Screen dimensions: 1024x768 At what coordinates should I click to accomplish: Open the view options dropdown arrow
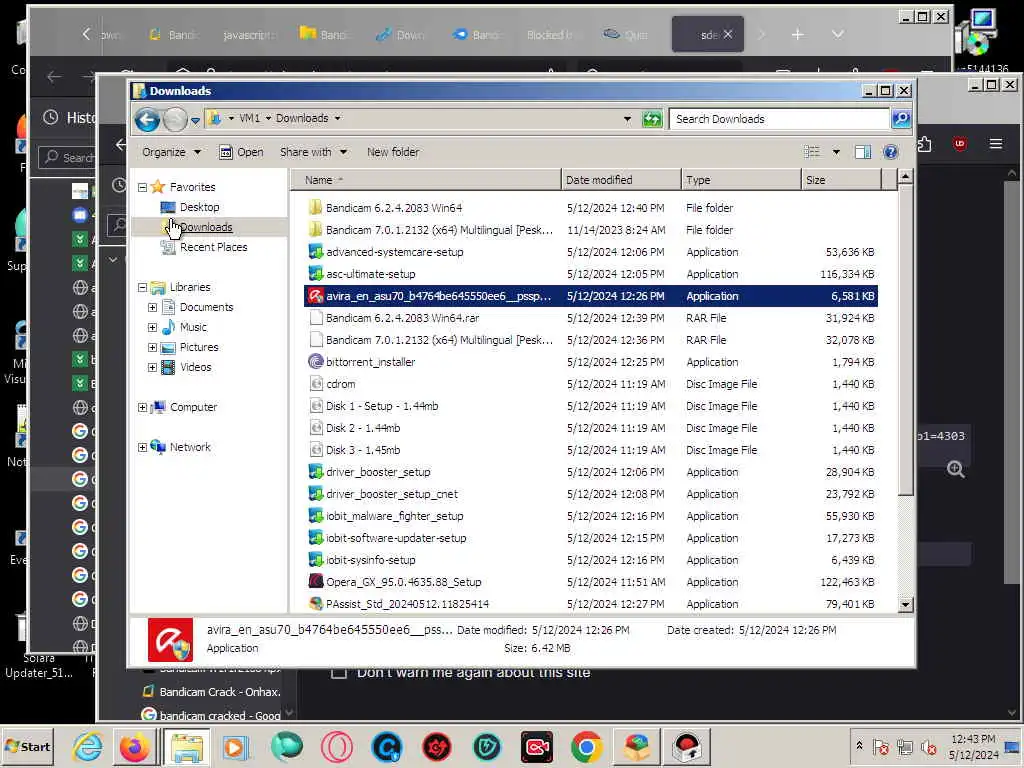[x=836, y=152]
